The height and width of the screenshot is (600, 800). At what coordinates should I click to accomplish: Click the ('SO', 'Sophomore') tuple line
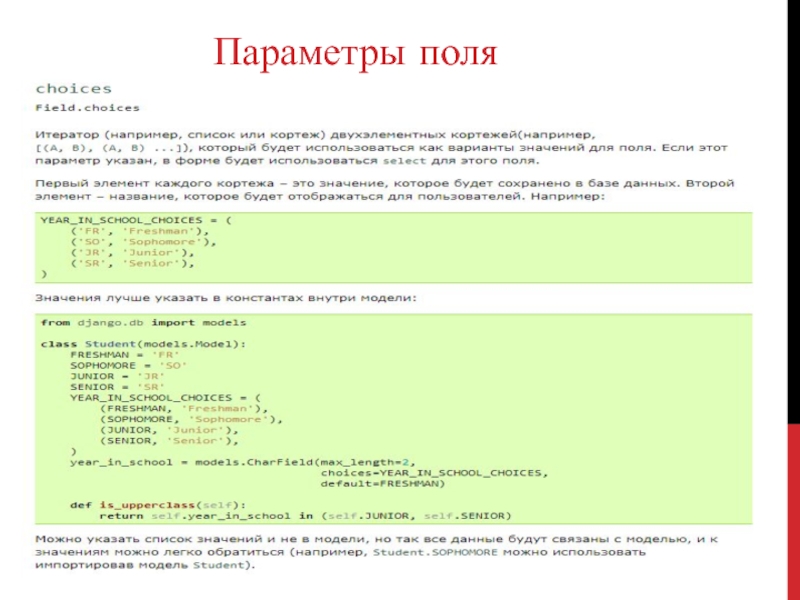(141, 241)
